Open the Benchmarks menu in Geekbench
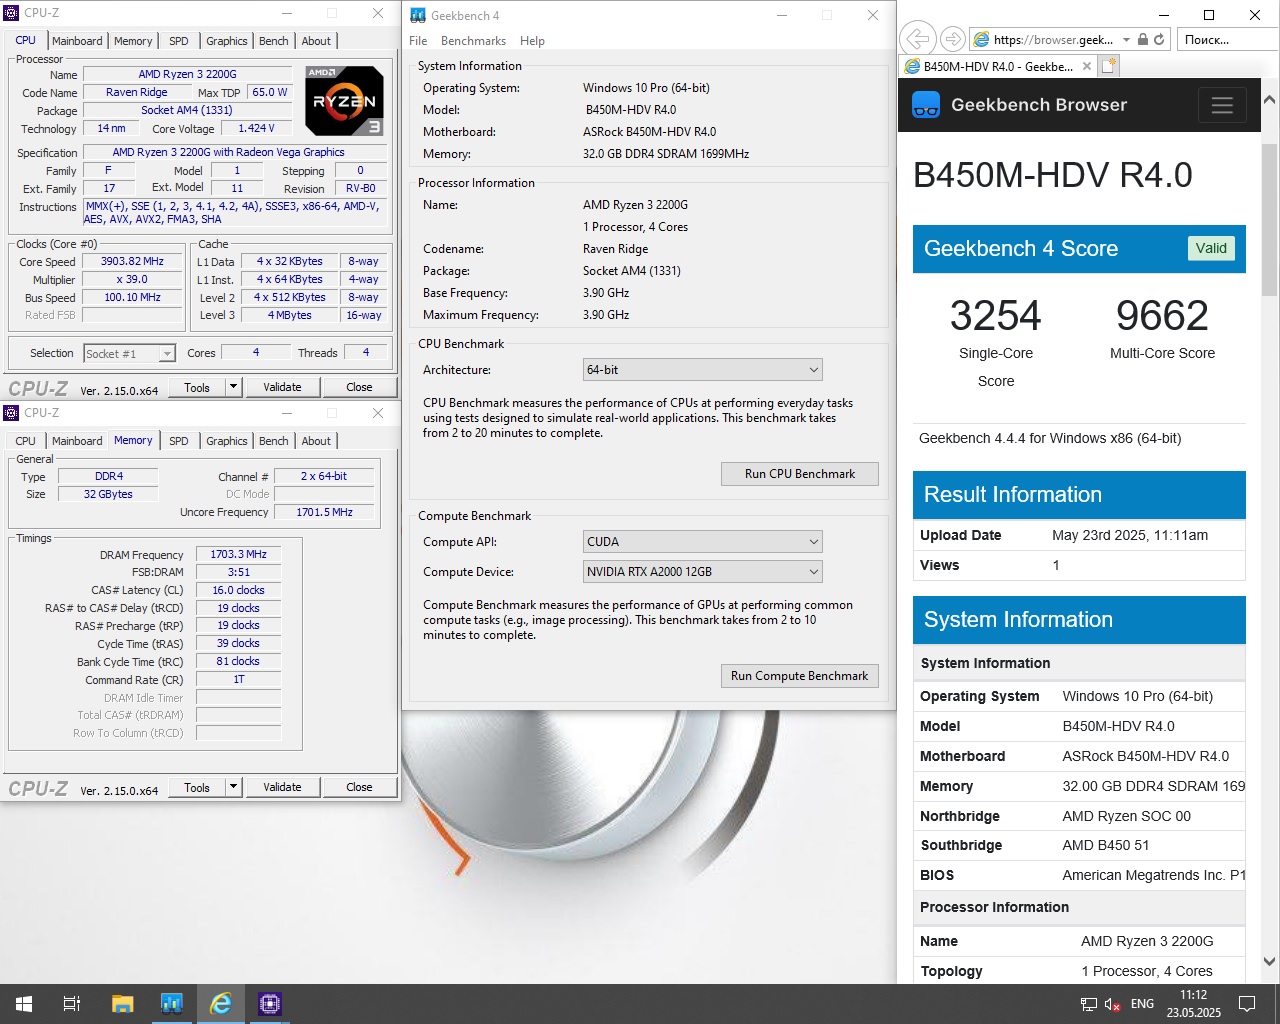The width and height of the screenshot is (1280, 1024). [x=473, y=41]
